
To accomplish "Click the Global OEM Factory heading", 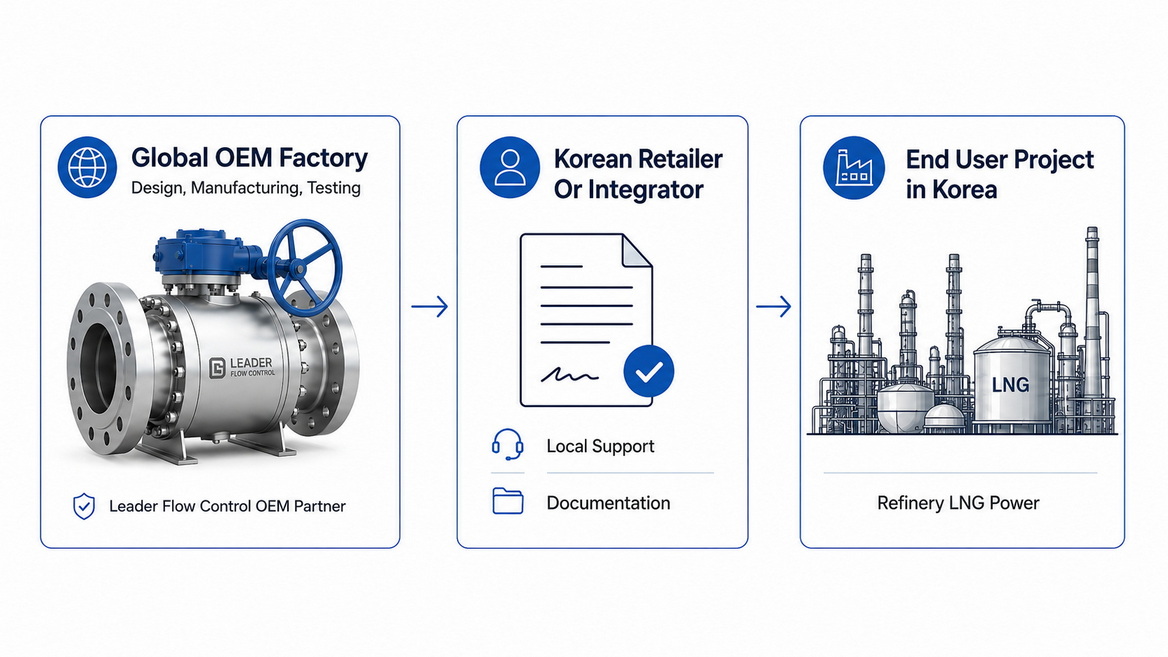I will (x=249, y=158).
